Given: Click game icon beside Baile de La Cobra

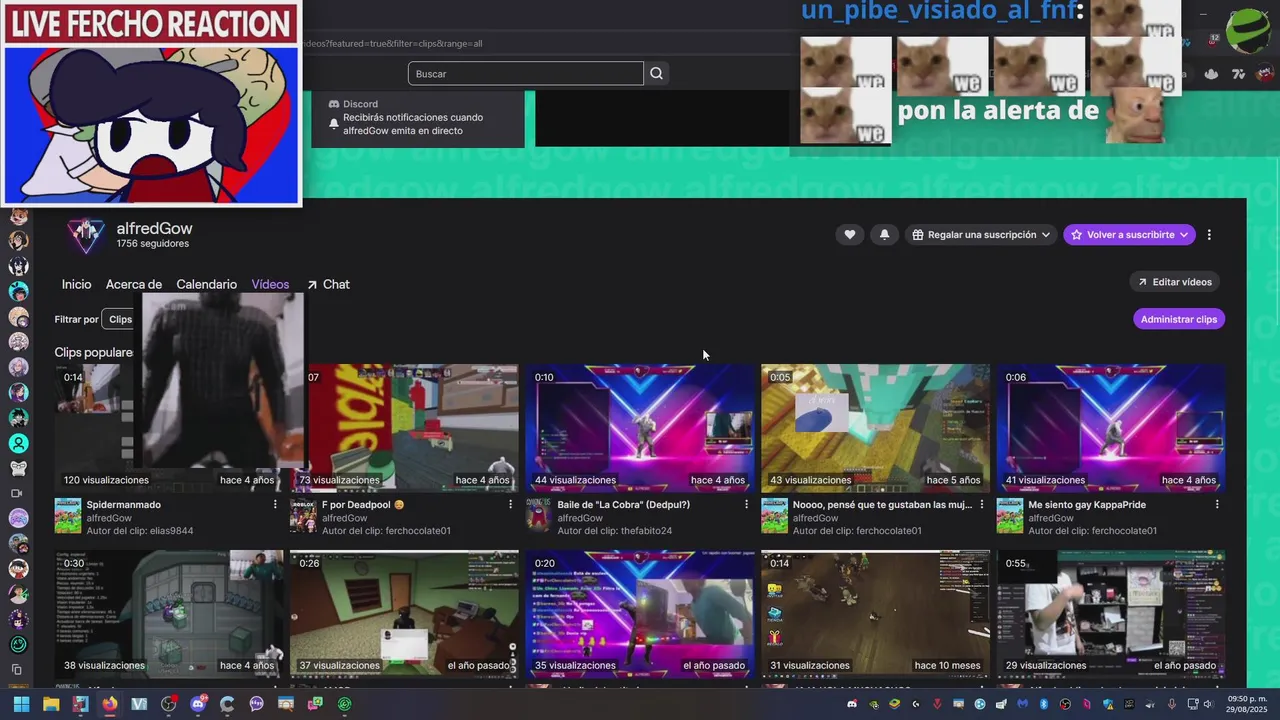Looking at the screenshot, I should [539, 516].
